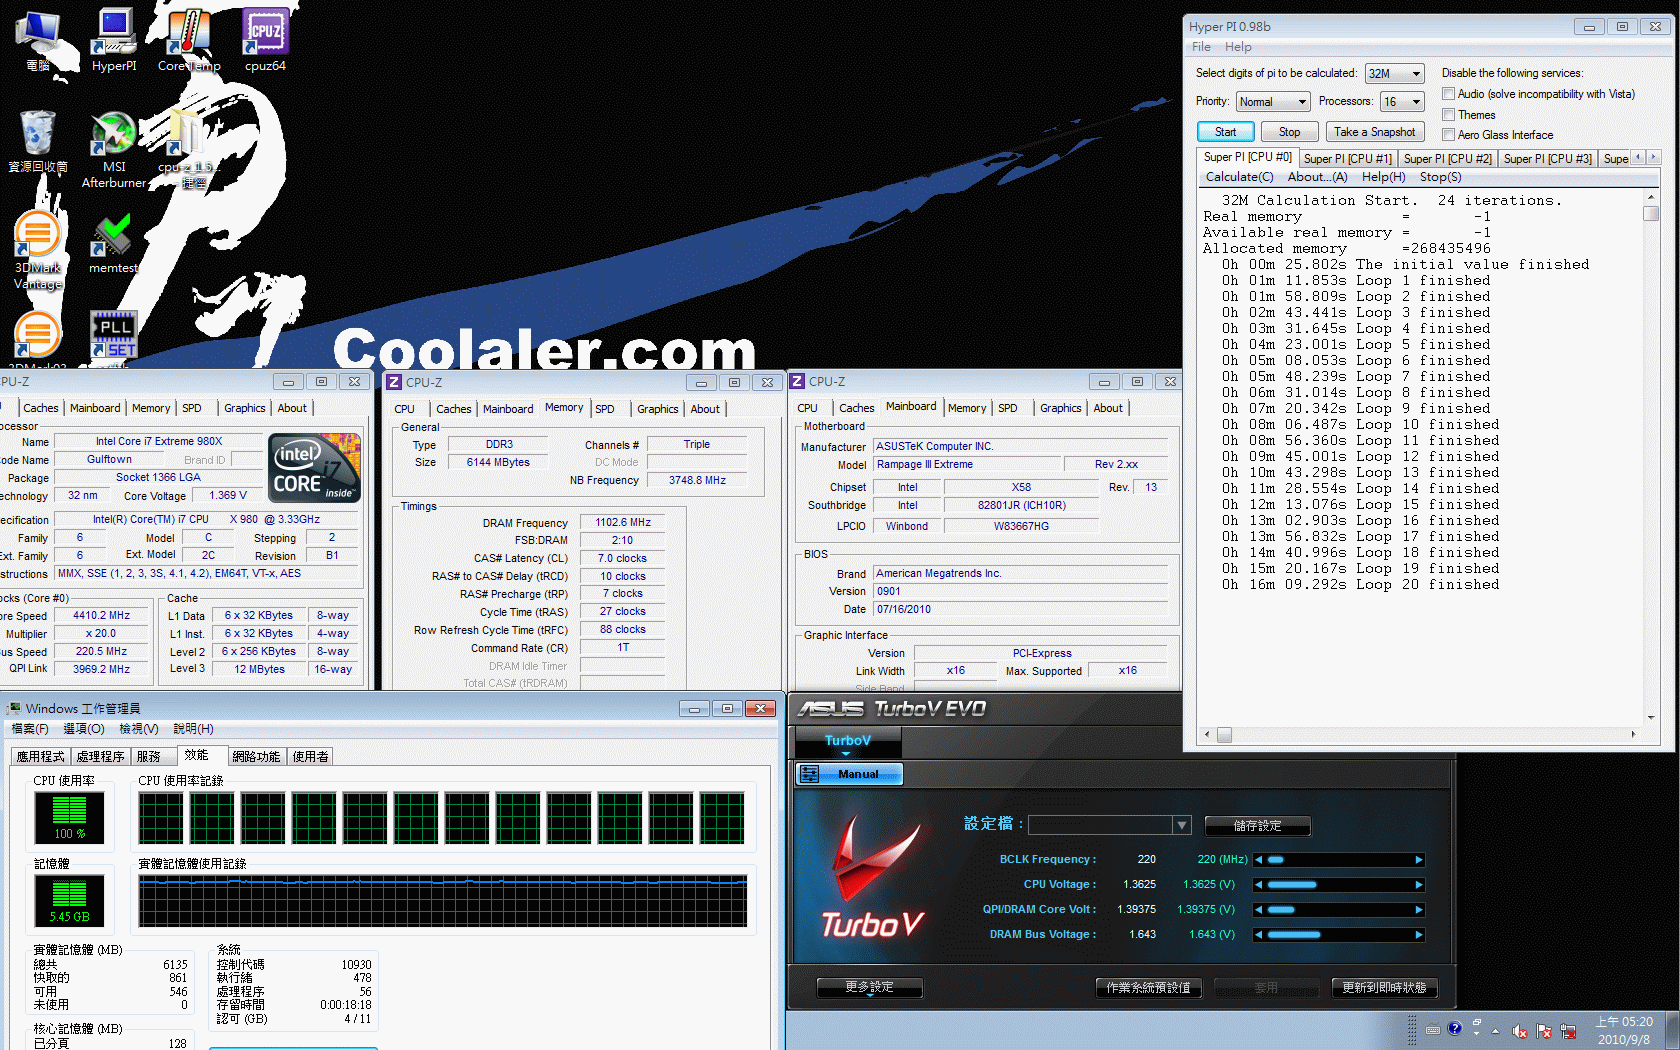This screenshot has width=1680, height=1050.
Task: Open the Users tab in Task Manager
Action: pyautogui.click(x=310, y=757)
